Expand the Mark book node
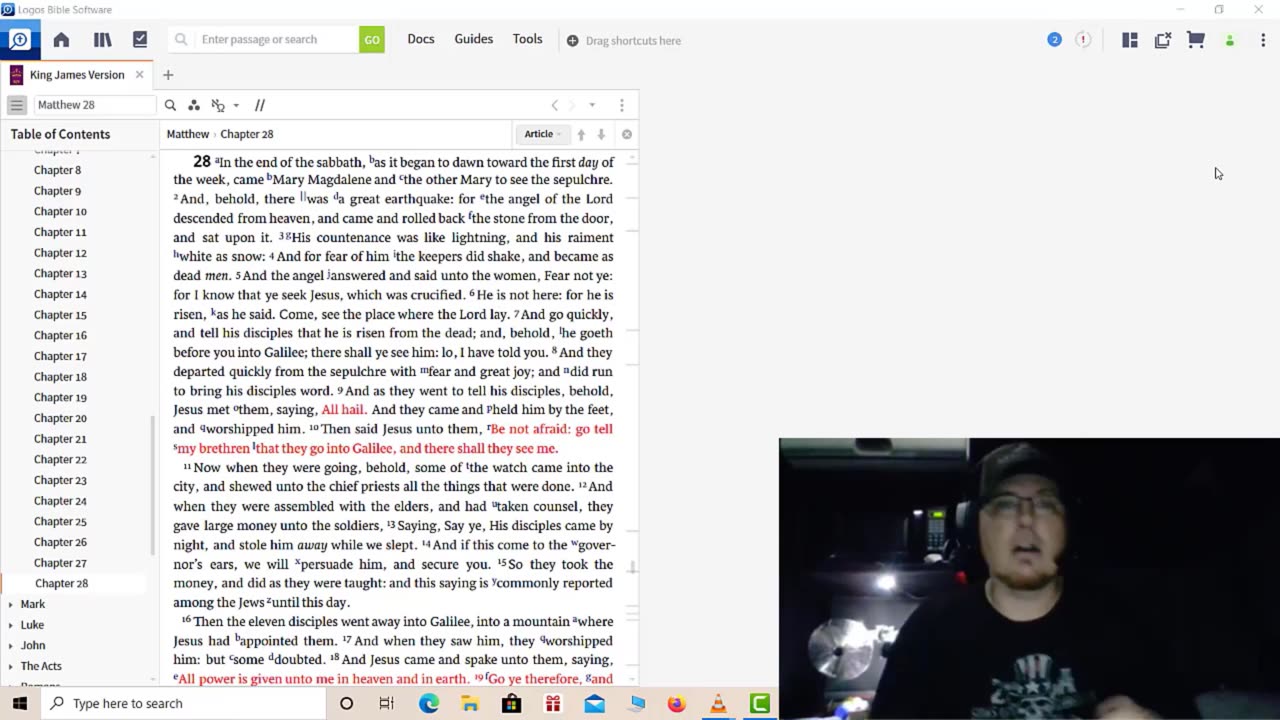 (11, 604)
